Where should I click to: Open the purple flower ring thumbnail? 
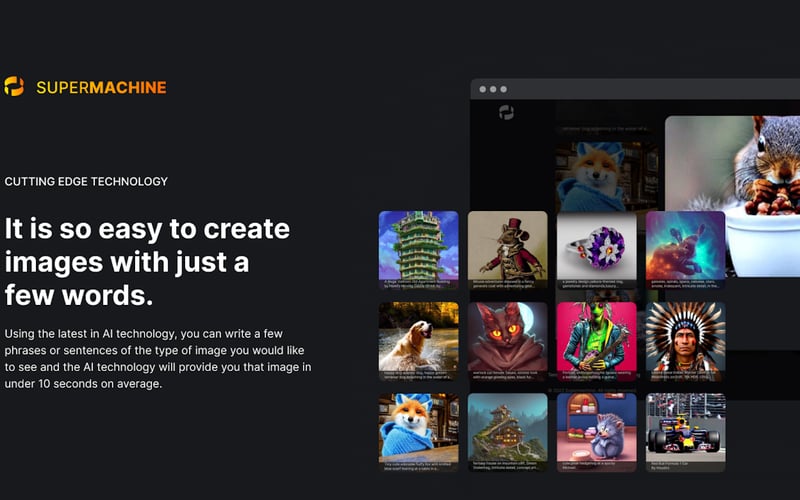(596, 250)
